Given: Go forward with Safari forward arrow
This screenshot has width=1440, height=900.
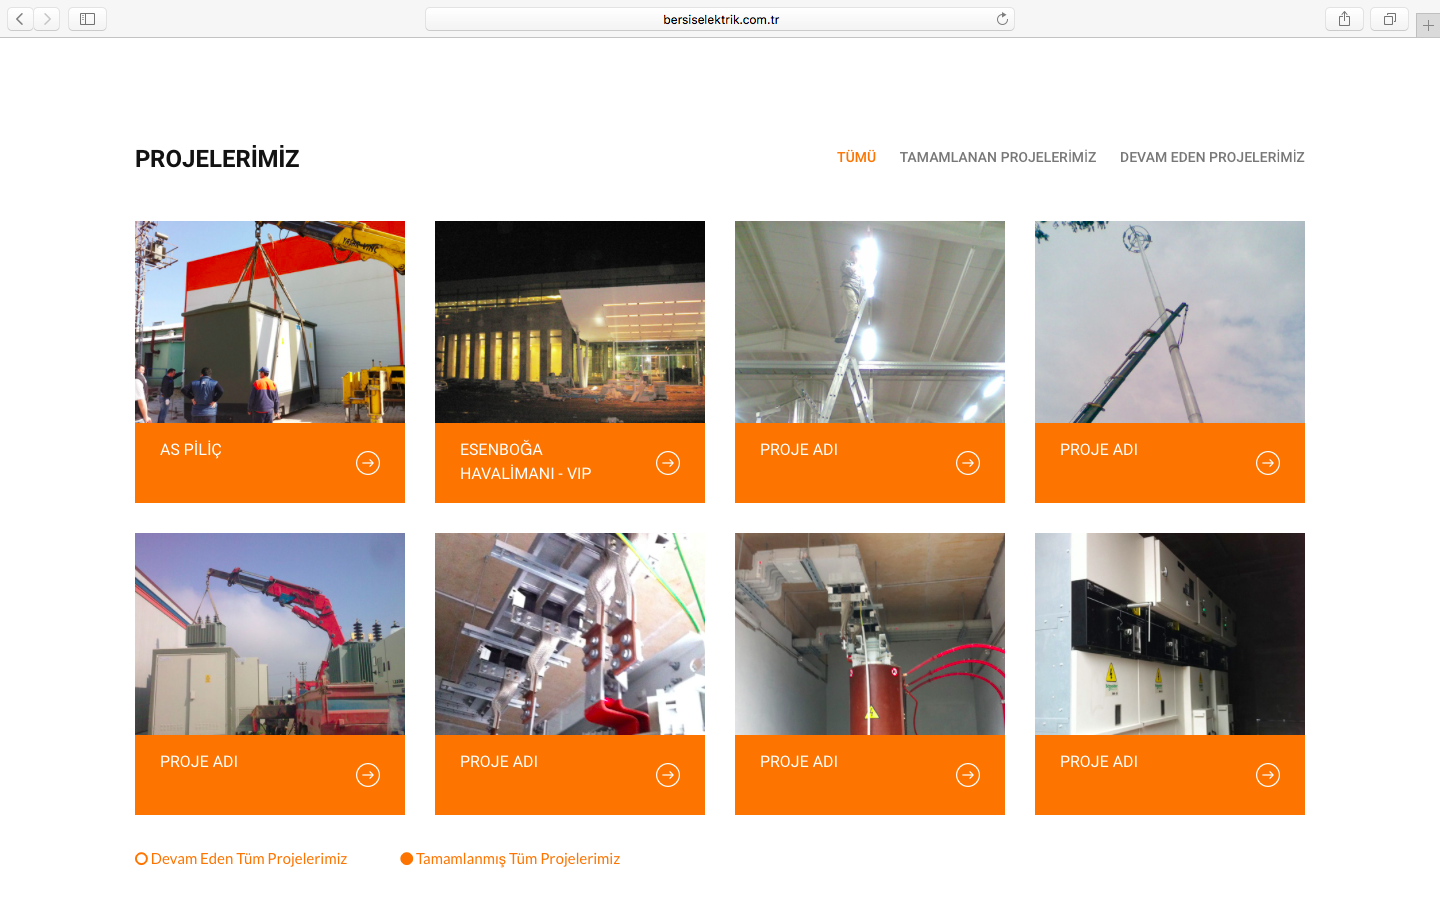Looking at the screenshot, I should [x=47, y=19].
